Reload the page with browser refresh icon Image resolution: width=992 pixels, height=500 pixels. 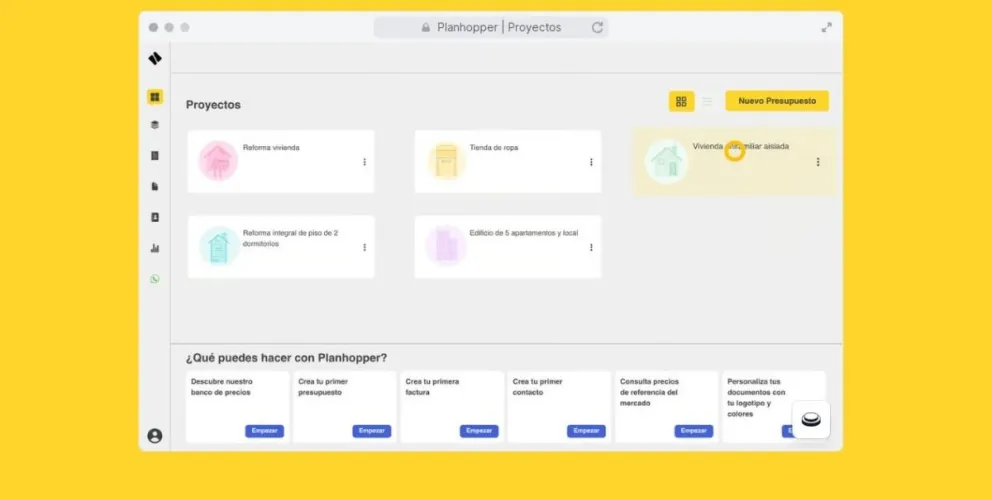point(597,28)
